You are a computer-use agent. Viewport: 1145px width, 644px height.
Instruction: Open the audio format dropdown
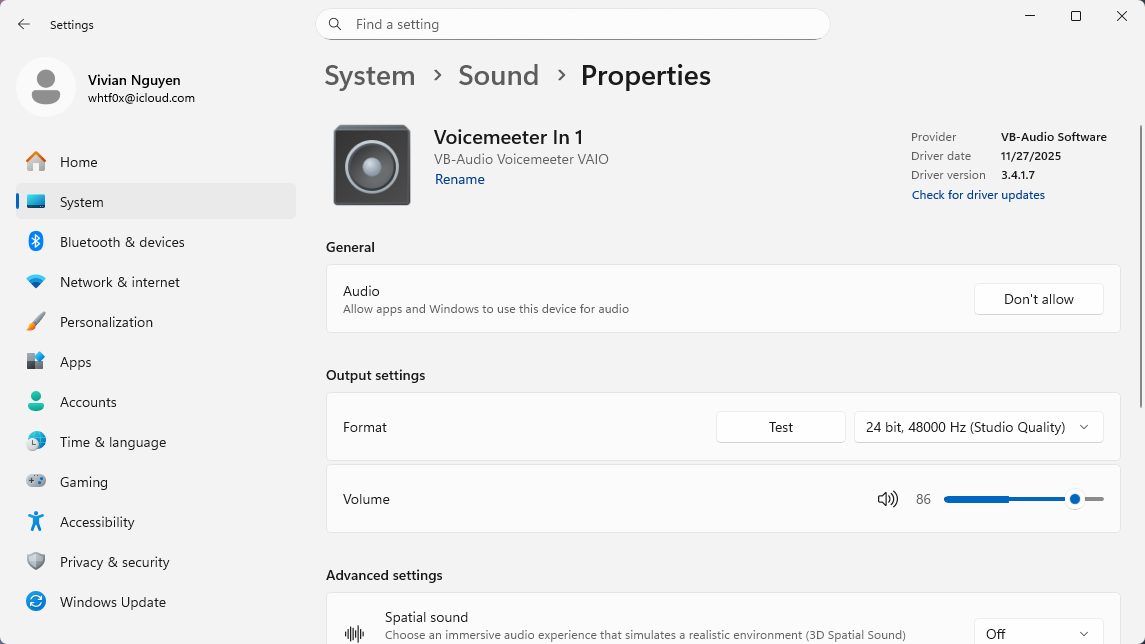coord(978,427)
